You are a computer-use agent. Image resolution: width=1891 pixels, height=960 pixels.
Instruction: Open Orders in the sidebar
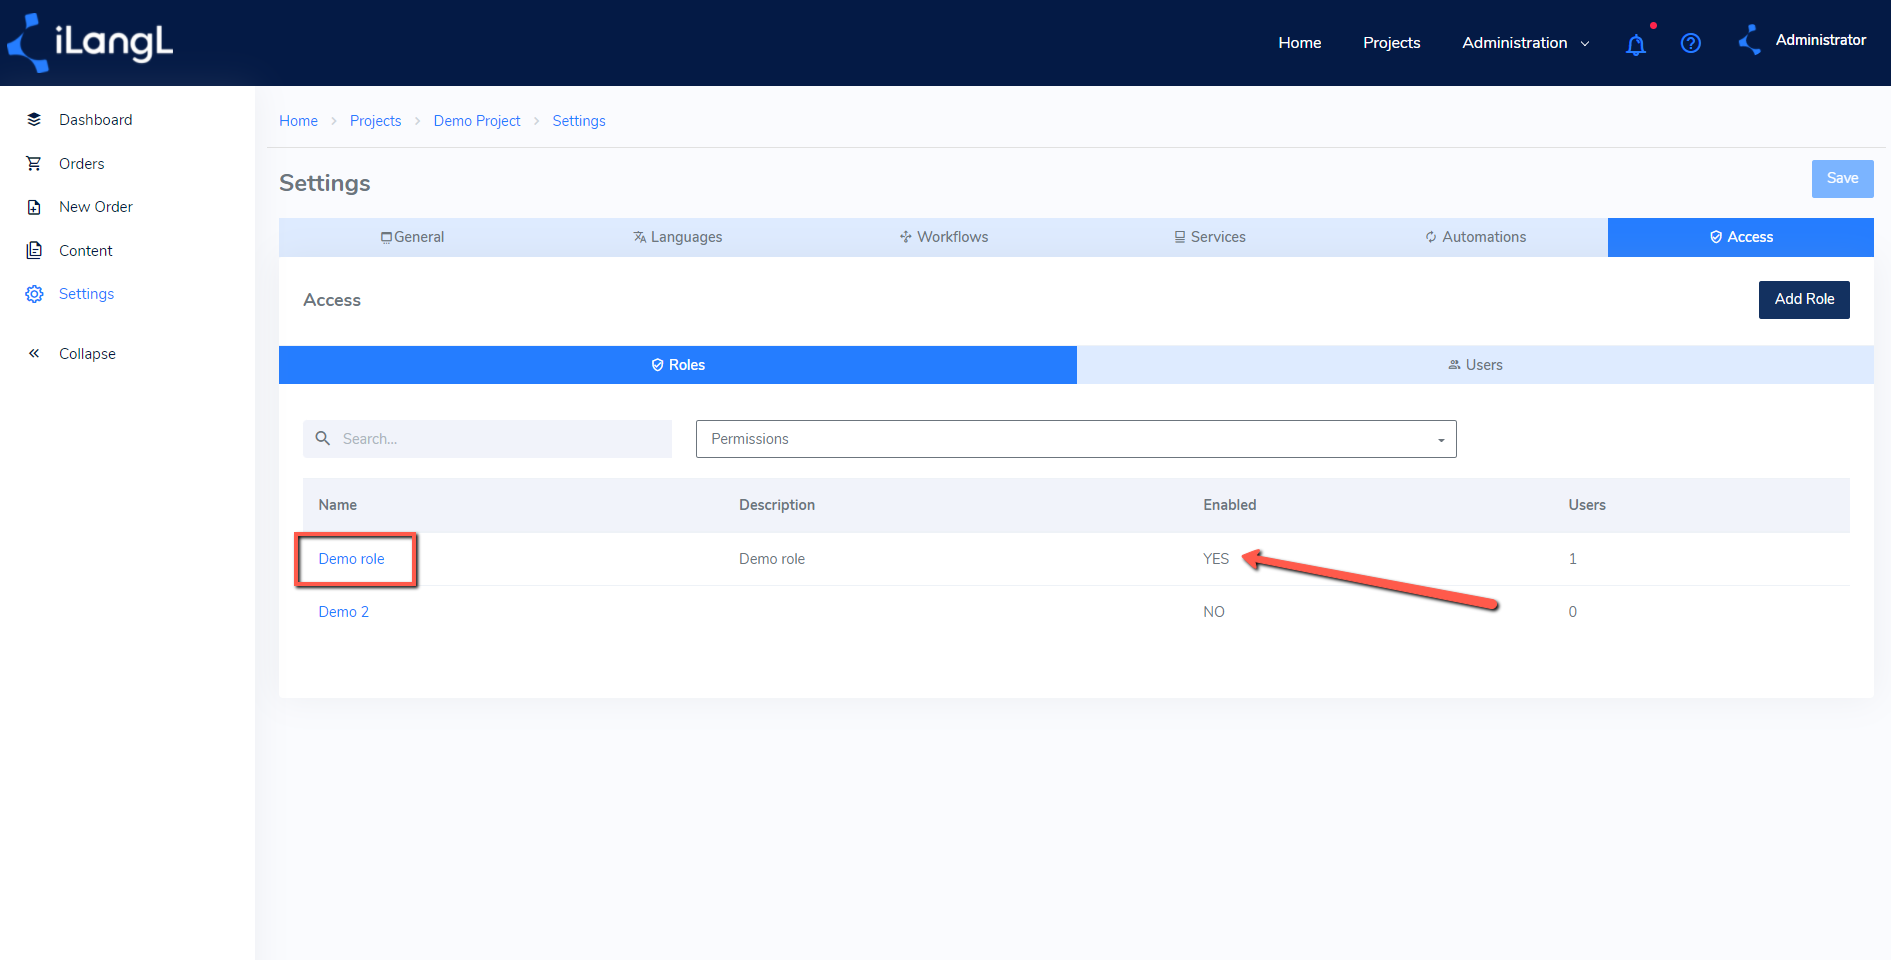click(x=81, y=164)
